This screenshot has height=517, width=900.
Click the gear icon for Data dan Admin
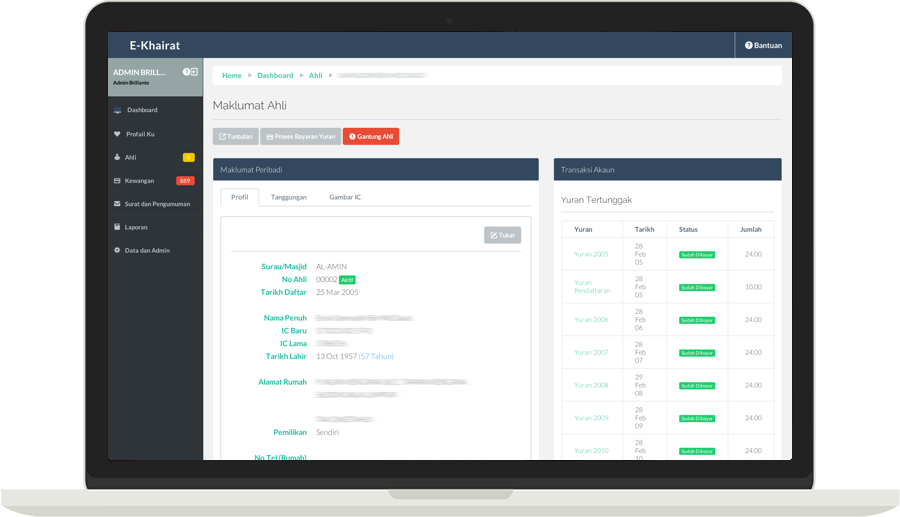(117, 250)
